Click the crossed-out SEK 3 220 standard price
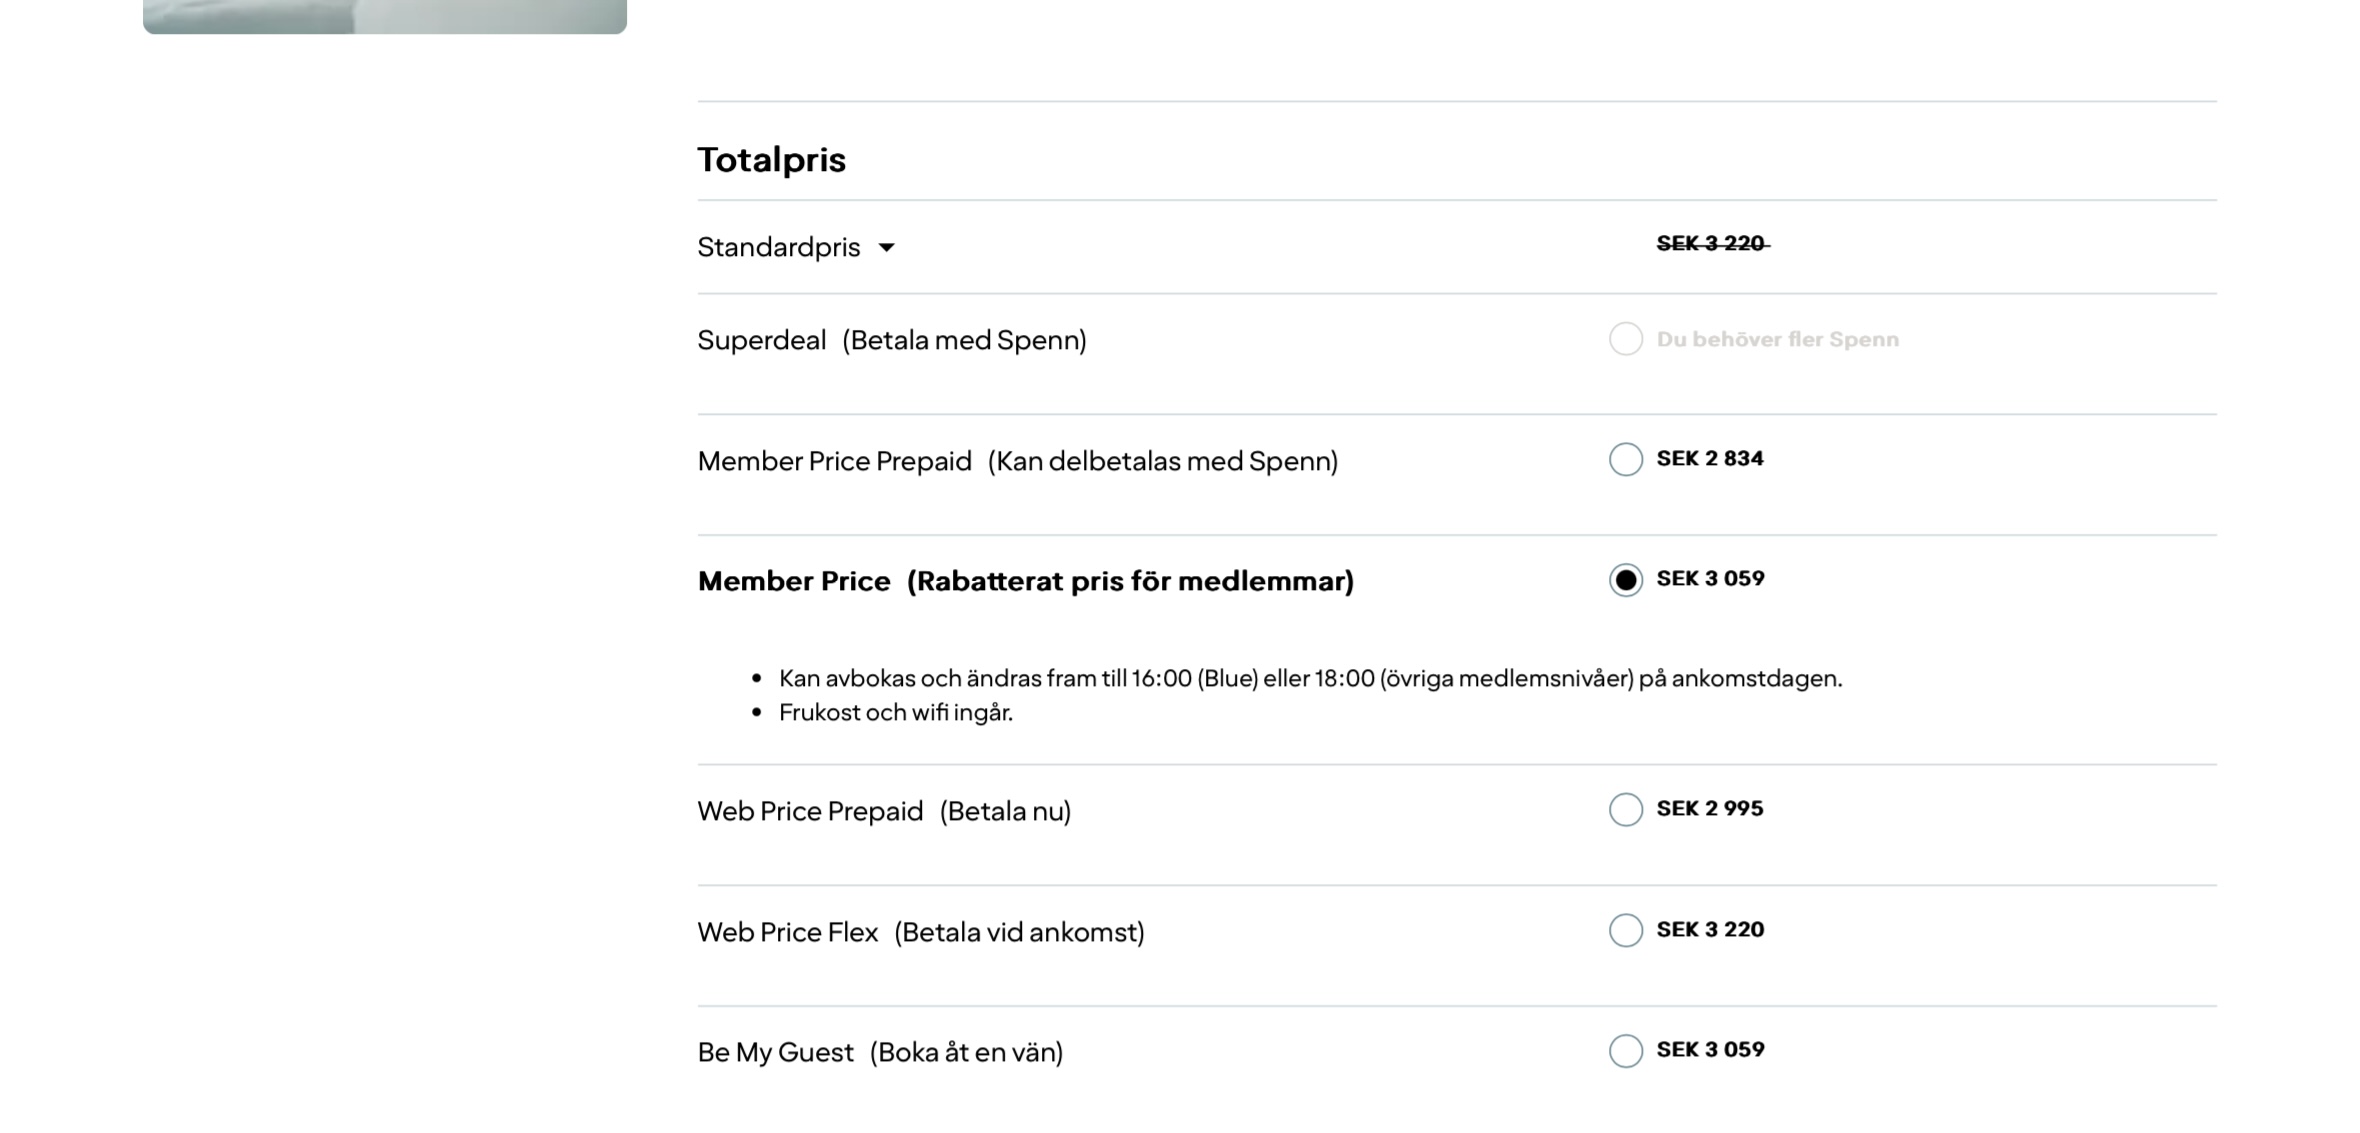The width and height of the screenshot is (2360, 1133). [x=1711, y=244]
